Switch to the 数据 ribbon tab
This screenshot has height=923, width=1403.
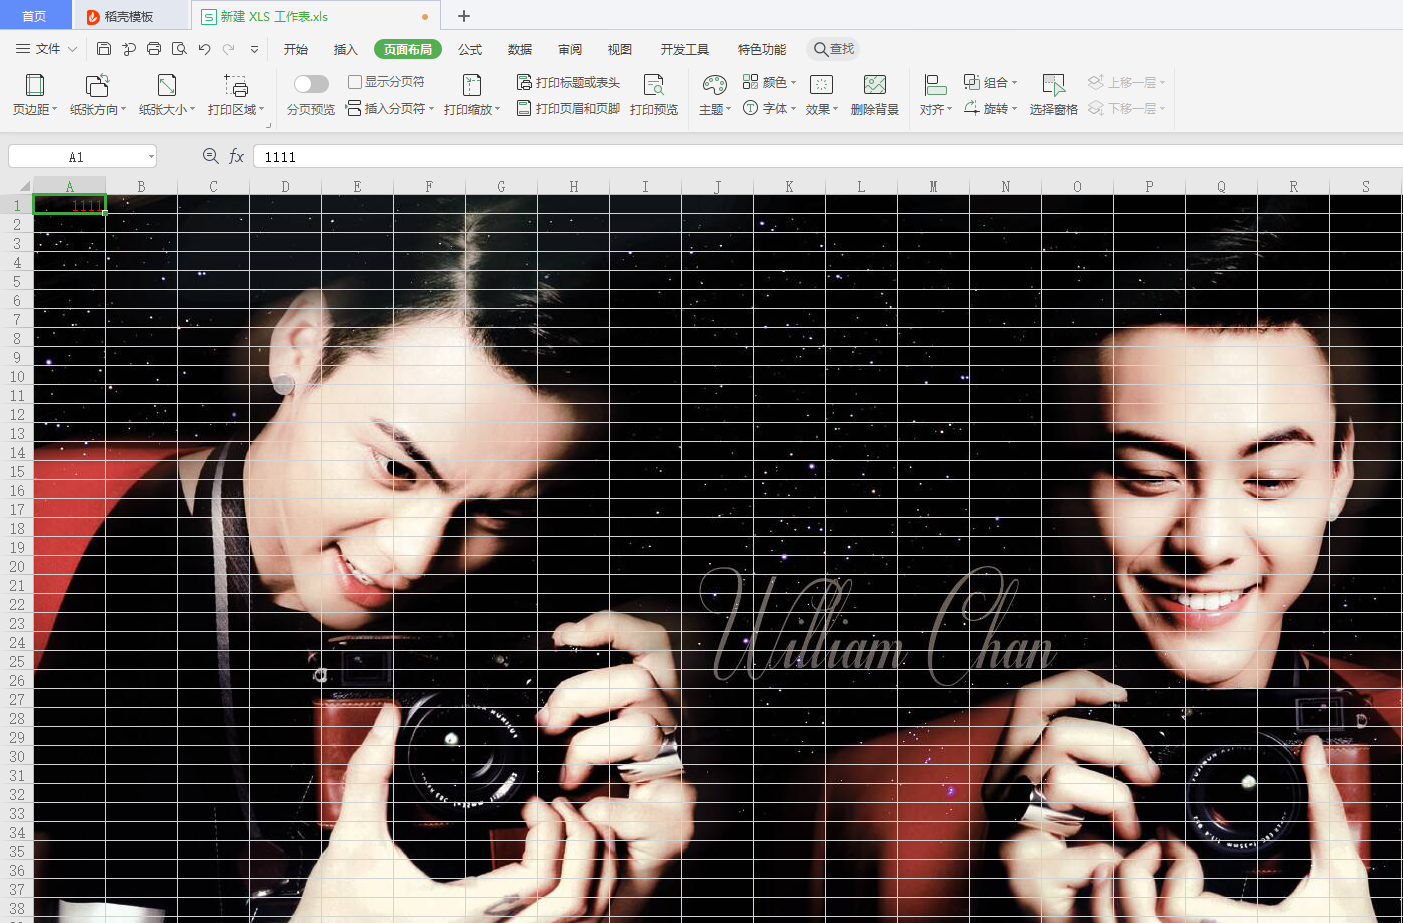coord(520,49)
